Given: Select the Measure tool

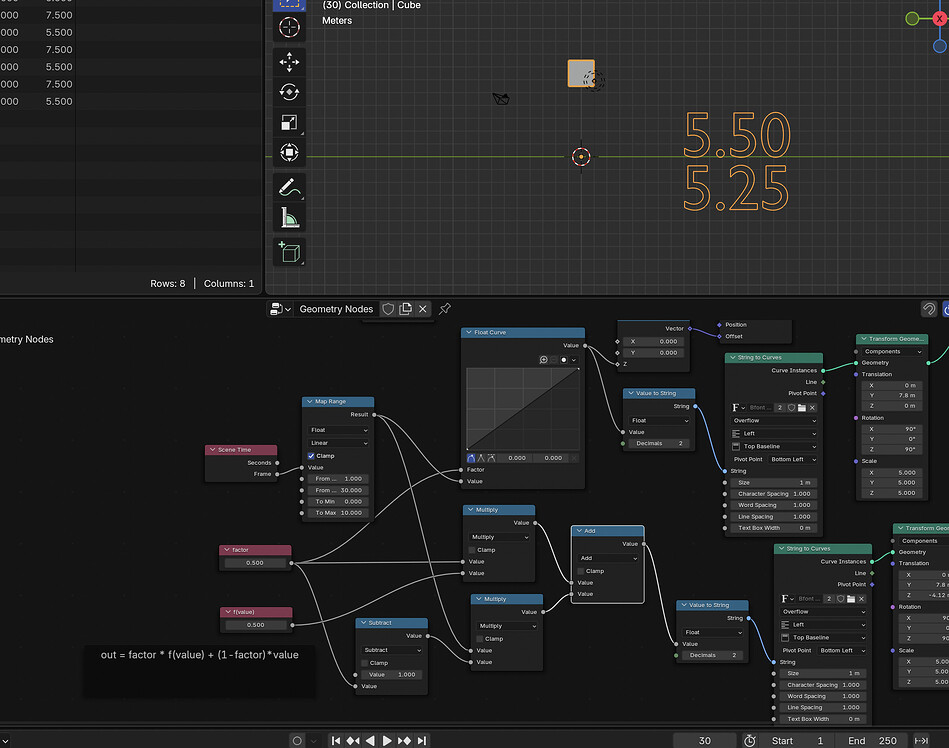Looking at the screenshot, I should click(x=289, y=218).
